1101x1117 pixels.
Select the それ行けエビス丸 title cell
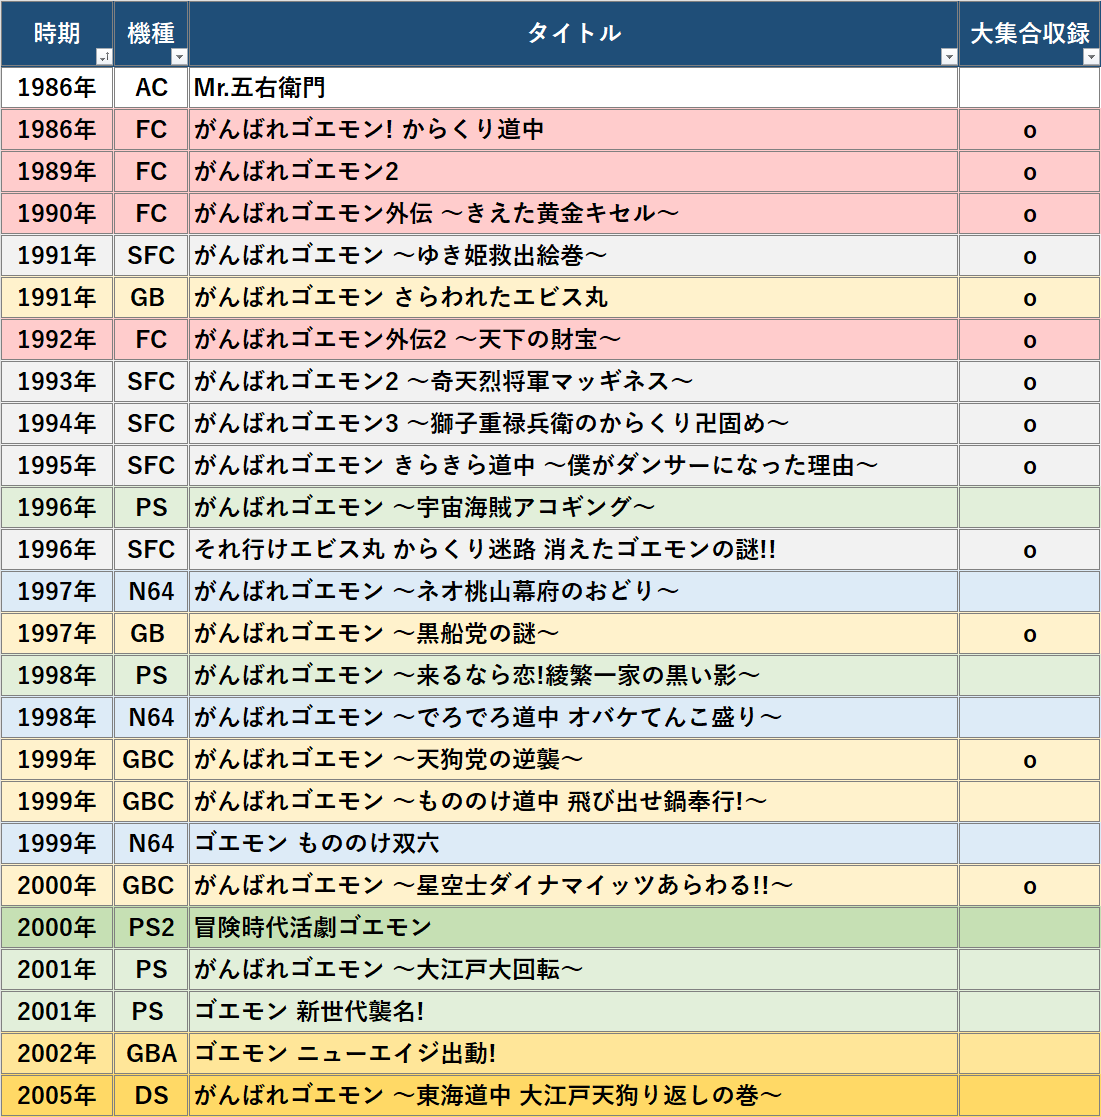pos(573,550)
